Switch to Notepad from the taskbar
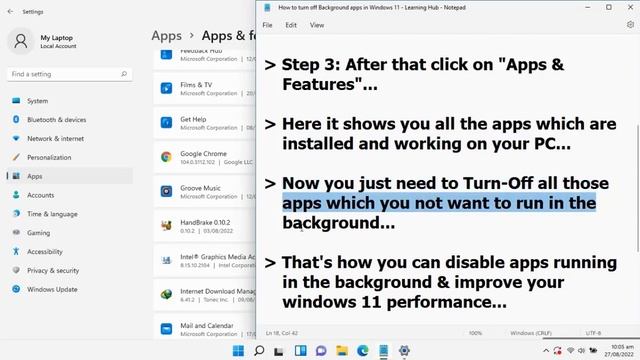640x360 pixels. pos(383,350)
